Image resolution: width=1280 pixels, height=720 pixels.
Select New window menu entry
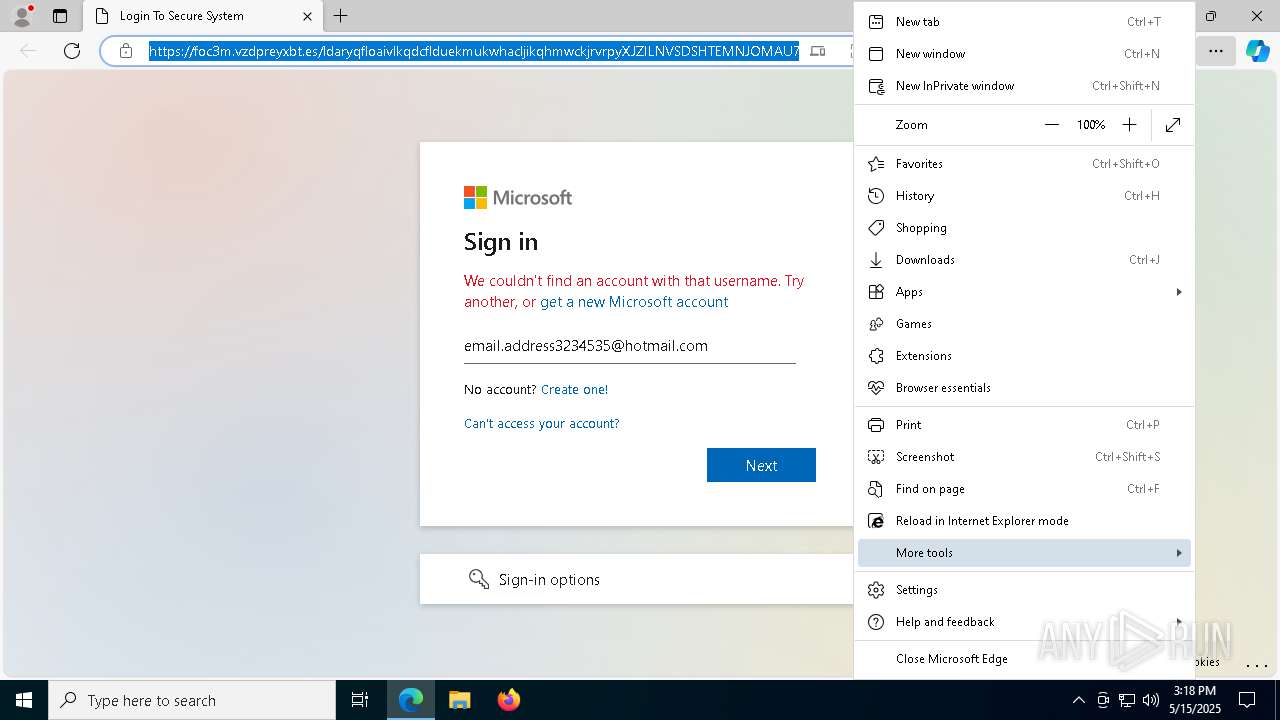click(x=1024, y=54)
